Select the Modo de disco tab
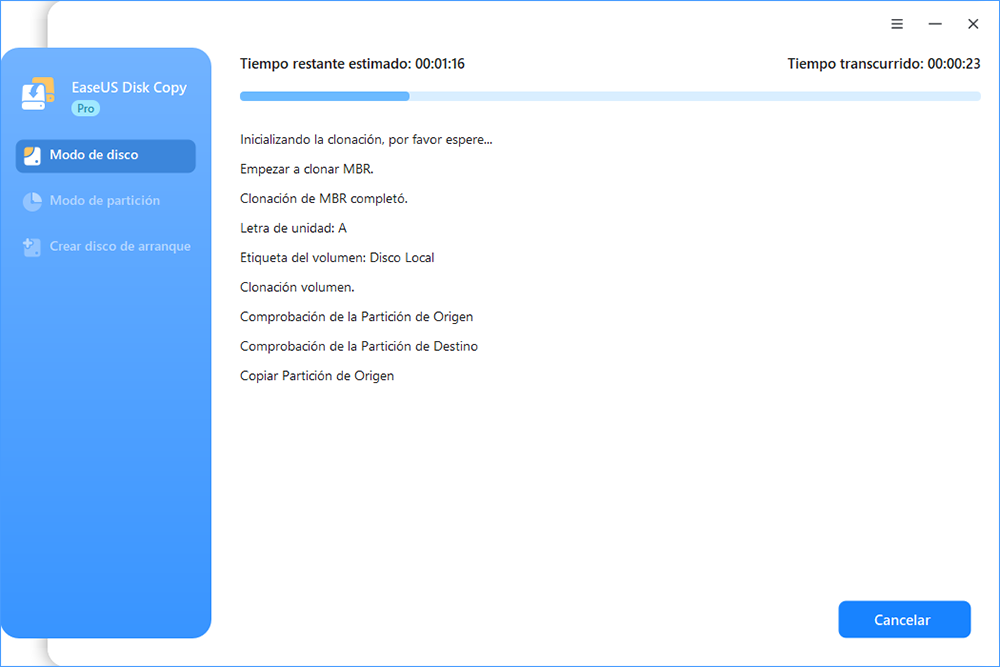This screenshot has height=667, width=1000. 106,156
